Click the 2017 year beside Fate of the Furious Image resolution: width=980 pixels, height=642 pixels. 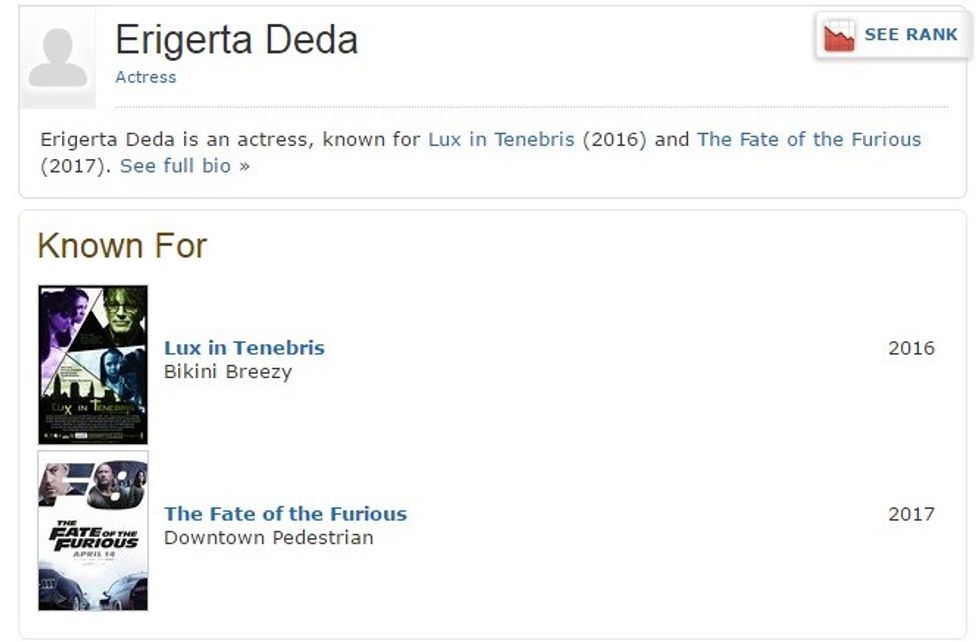click(x=911, y=514)
